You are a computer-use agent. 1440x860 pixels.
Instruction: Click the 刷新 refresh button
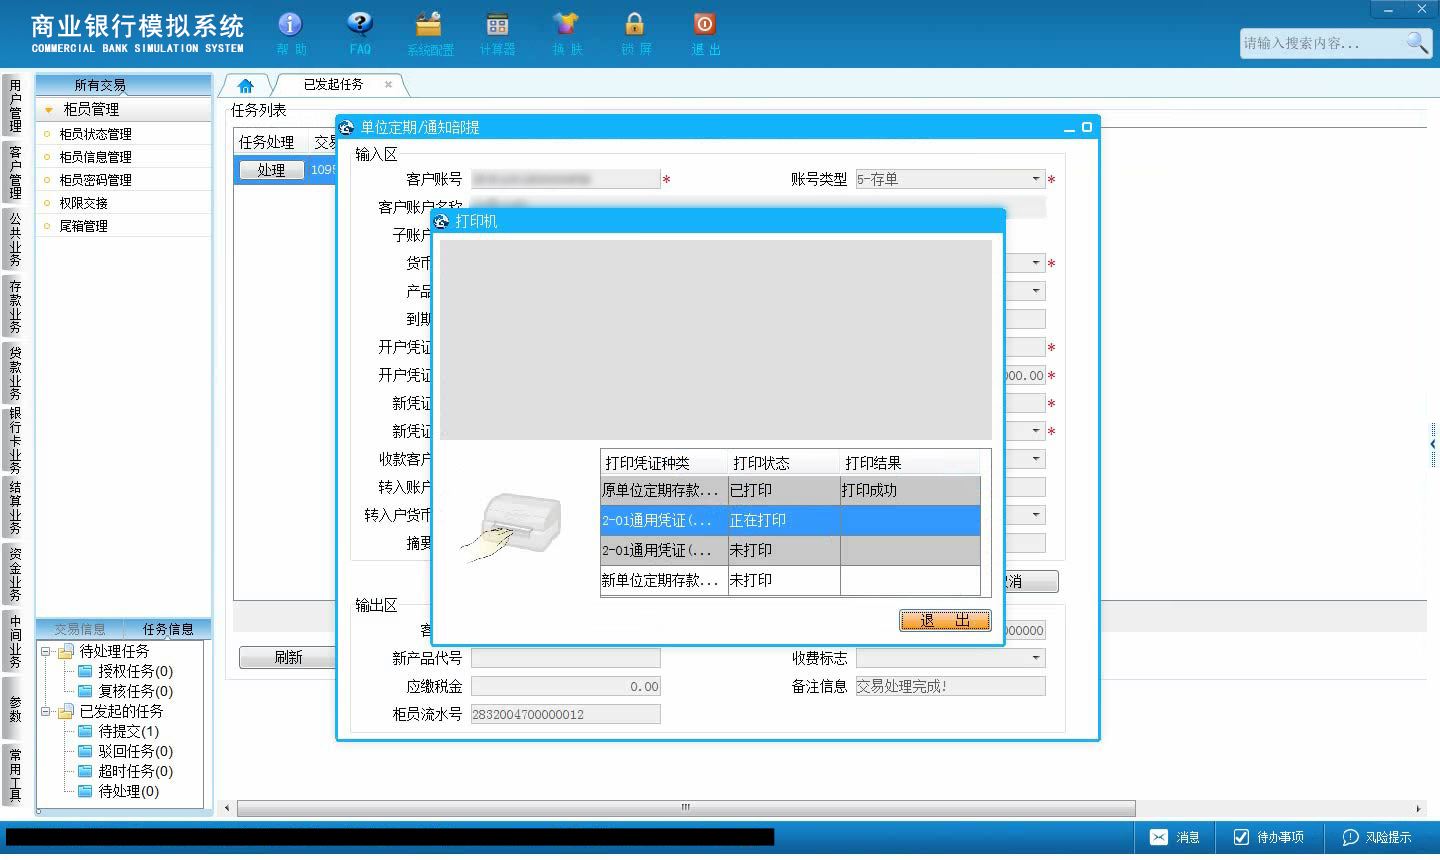pos(288,657)
